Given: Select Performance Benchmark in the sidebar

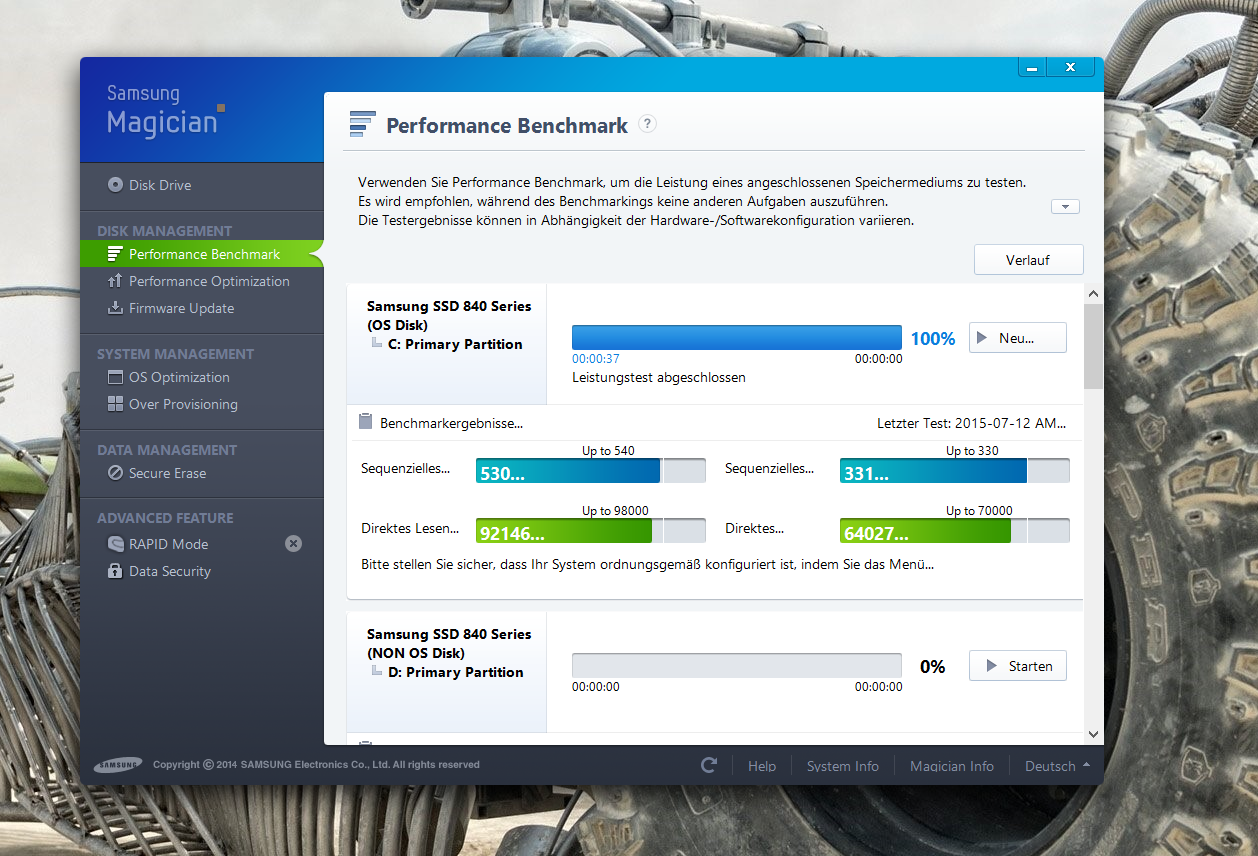Looking at the screenshot, I should (x=201, y=254).
